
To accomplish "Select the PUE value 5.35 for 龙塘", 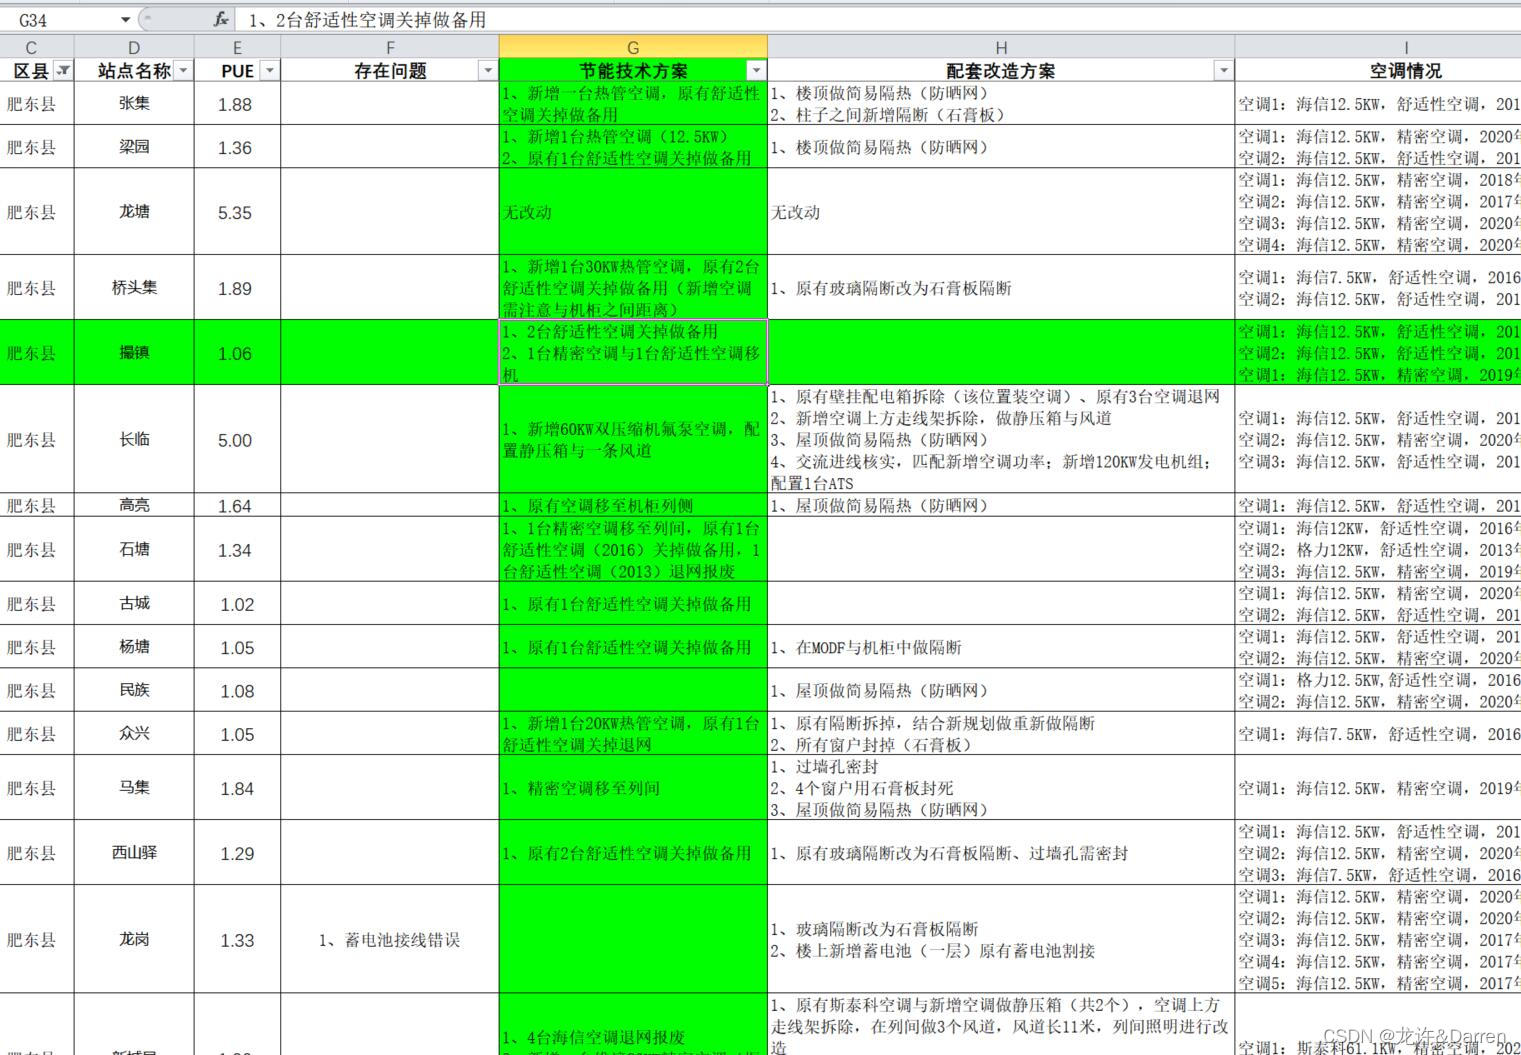I will click(x=236, y=212).
